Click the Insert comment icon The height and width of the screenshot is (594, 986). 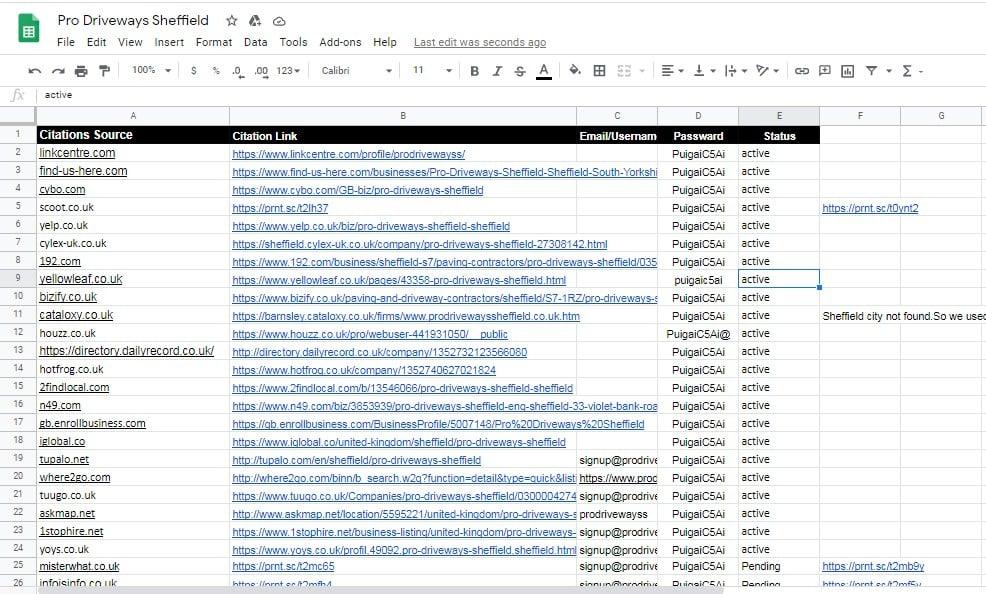point(825,71)
